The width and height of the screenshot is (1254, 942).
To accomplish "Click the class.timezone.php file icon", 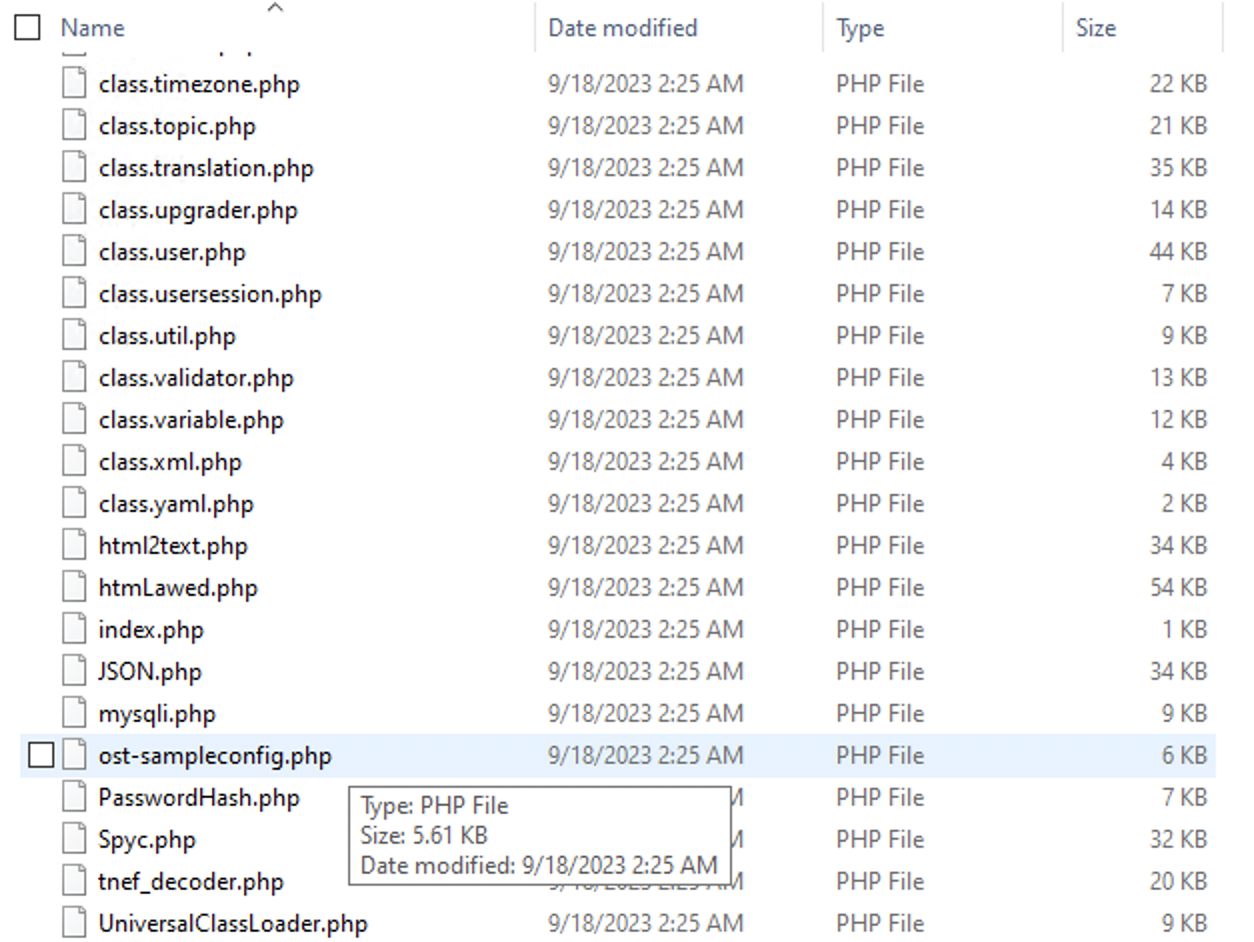I will click(75, 84).
